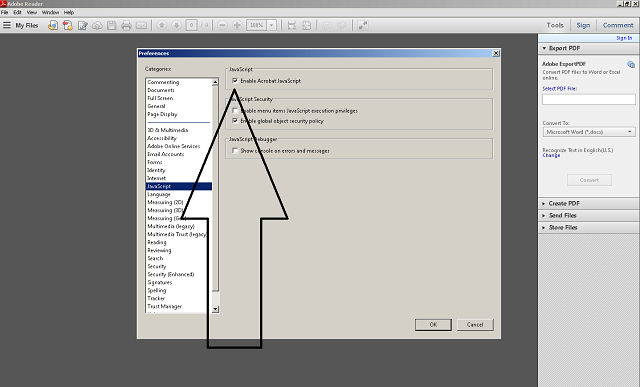
Task: Switch to the Comment pane tab
Action: tap(618, 25)
